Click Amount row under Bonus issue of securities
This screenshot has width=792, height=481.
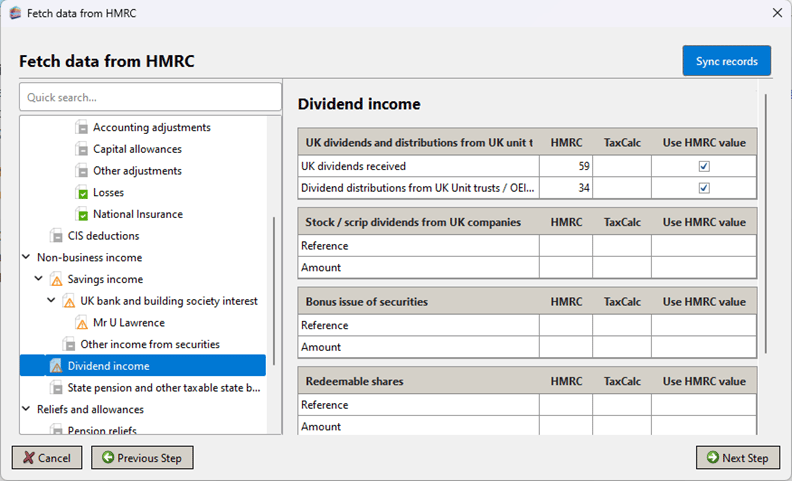[527, 347]
